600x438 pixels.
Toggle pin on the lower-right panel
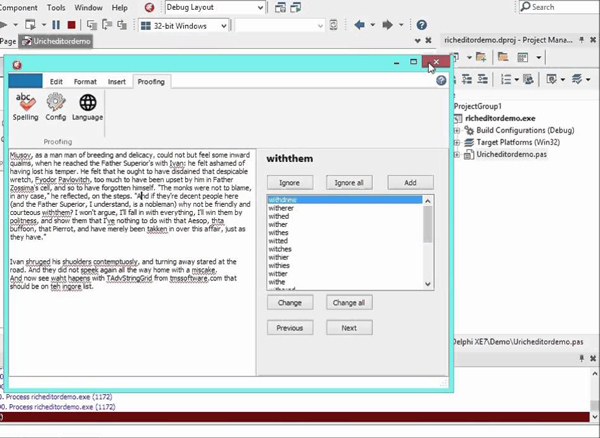582,358
